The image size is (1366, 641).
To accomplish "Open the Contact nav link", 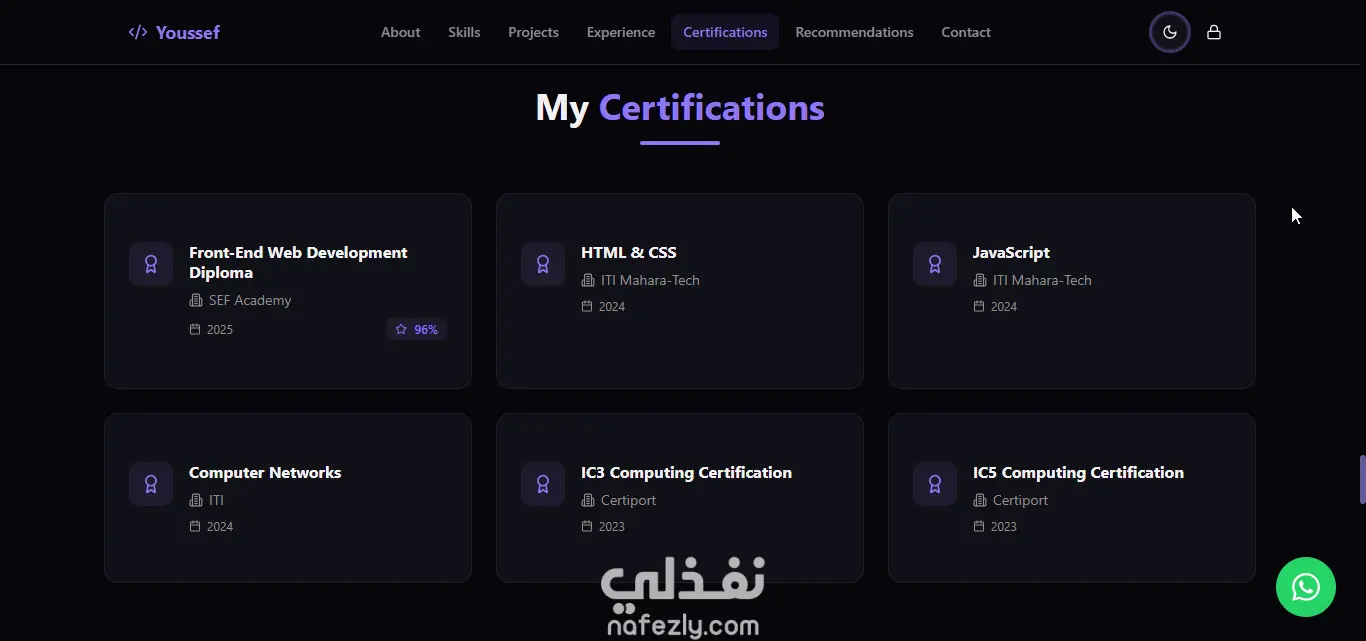I will click(966, 32).
